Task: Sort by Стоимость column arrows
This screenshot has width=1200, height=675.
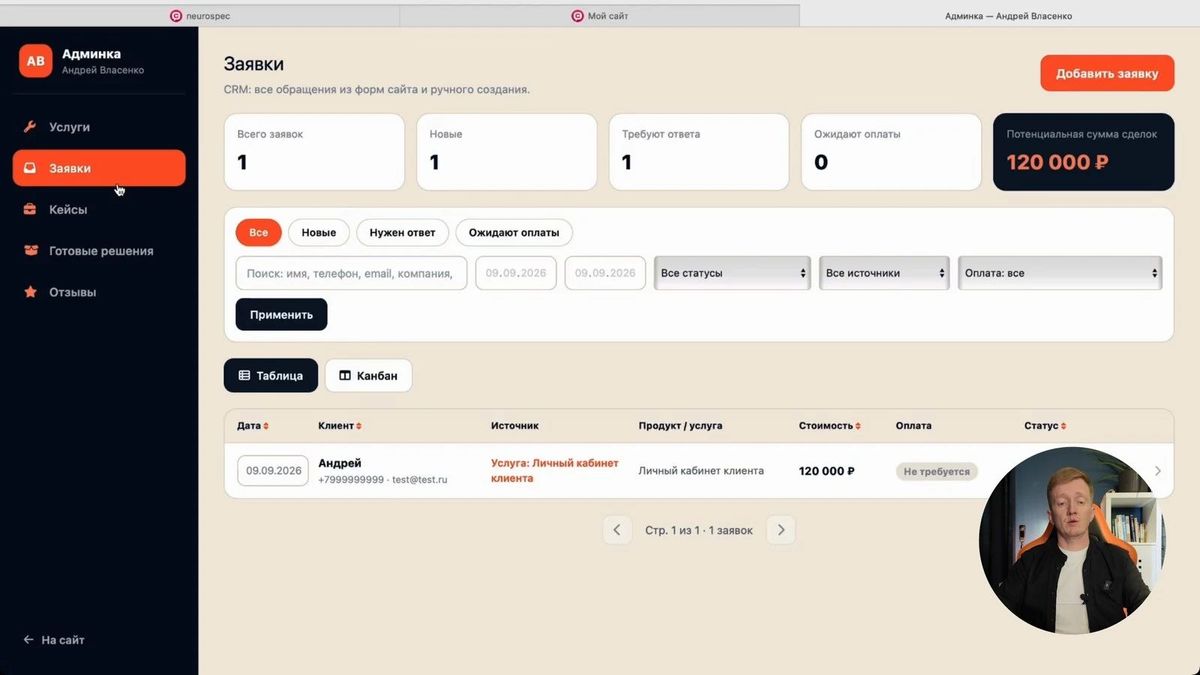Action: [x=858, y=426]
